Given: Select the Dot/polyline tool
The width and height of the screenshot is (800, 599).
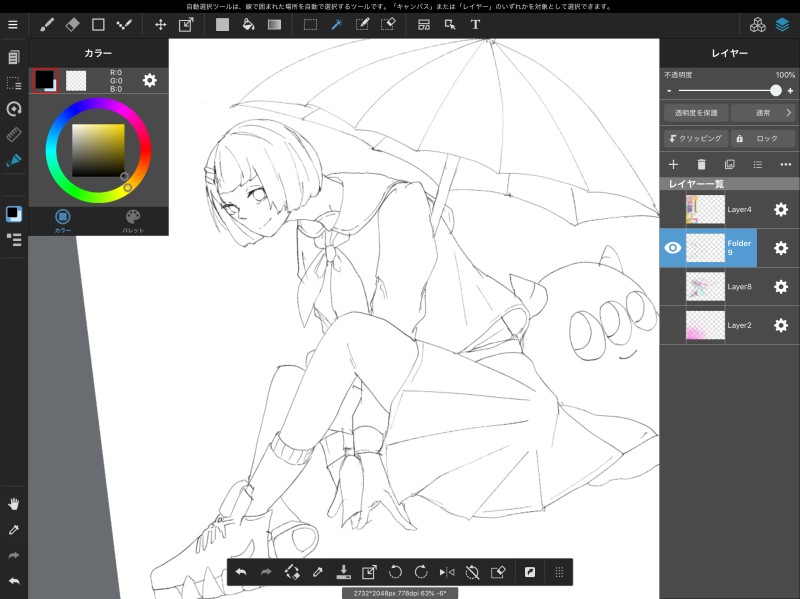Looking at the screenshot, I should pyautogui.click(x=124, y=24).
